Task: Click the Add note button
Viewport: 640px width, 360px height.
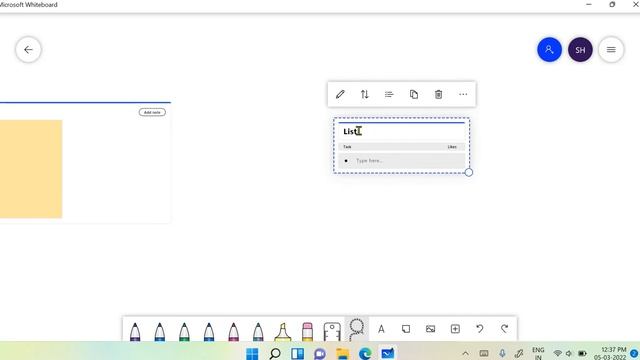Action: (x=152, y=112)
